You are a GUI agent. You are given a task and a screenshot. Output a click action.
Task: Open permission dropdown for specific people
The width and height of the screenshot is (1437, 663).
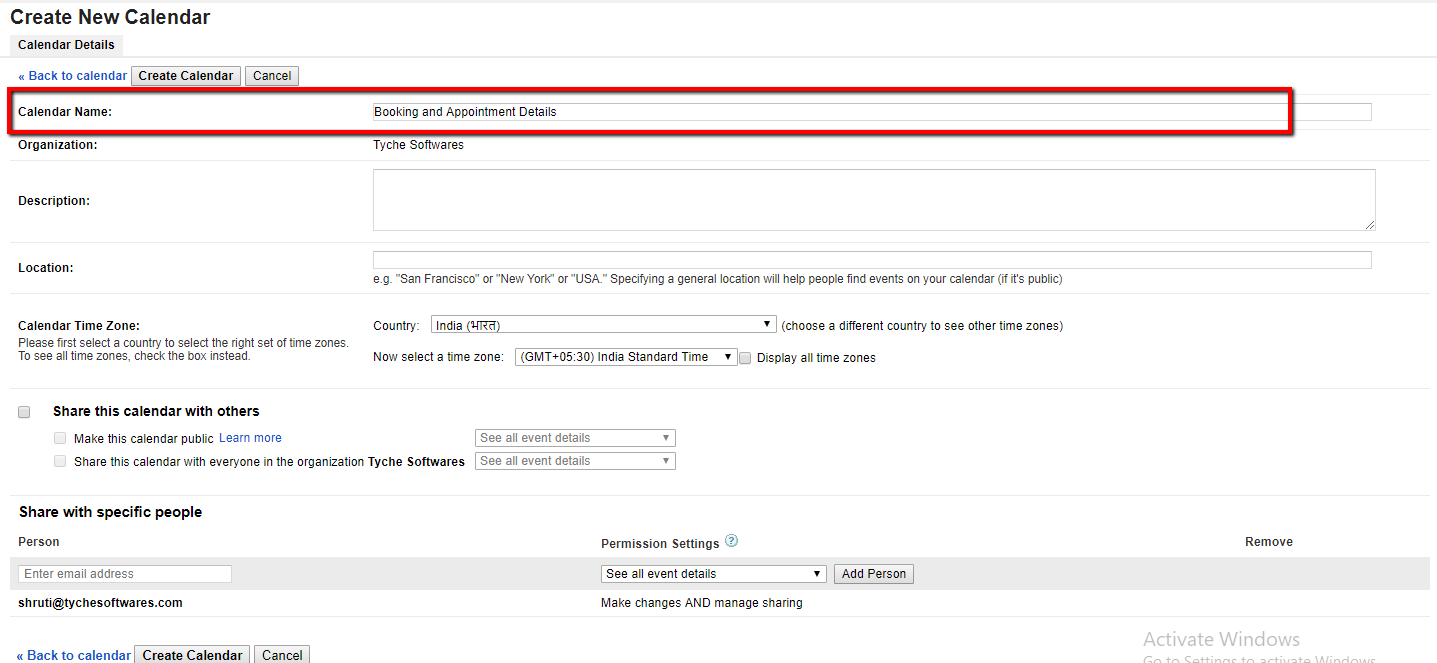tap(712, 573)
